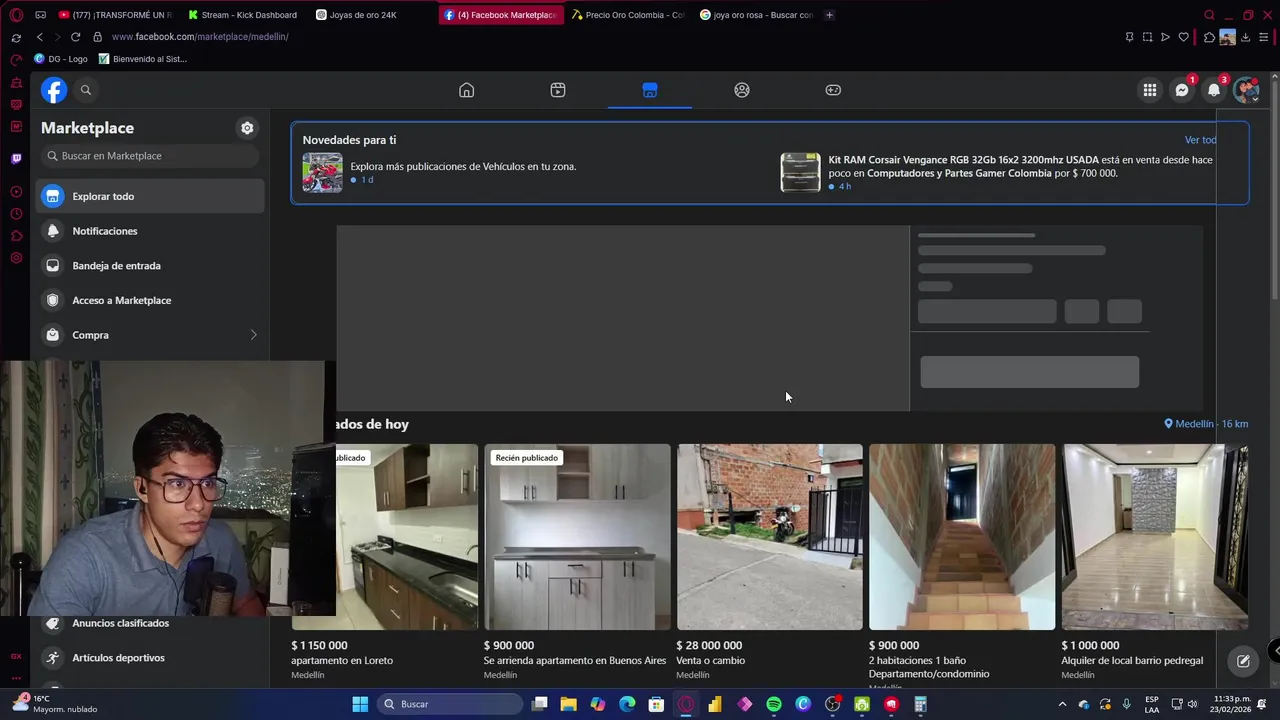This screenshot has width=1280, height=720.
Task: Open File Explorer from taskbar
Action: (568, 704)
